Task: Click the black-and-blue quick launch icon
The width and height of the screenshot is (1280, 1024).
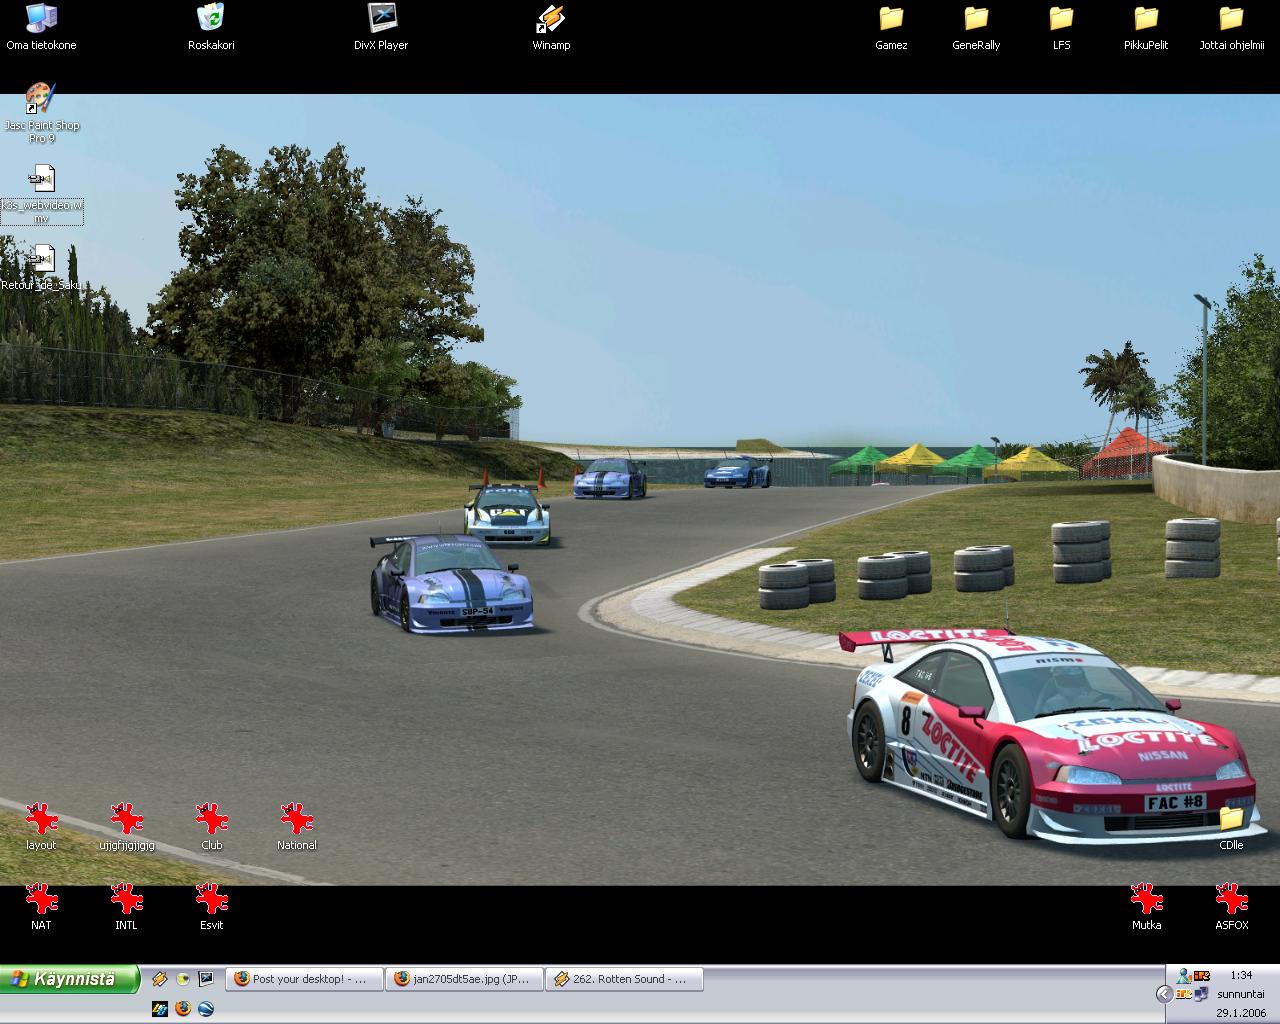Action: (159, 1009)
